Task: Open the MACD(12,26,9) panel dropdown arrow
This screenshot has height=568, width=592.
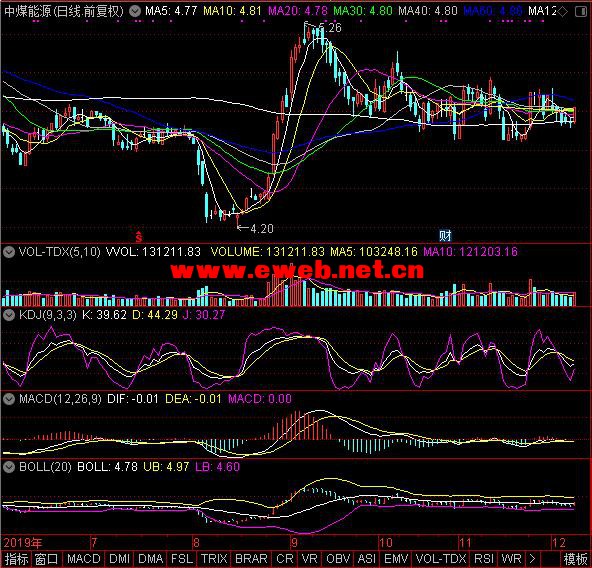Action: click(9, 399)
